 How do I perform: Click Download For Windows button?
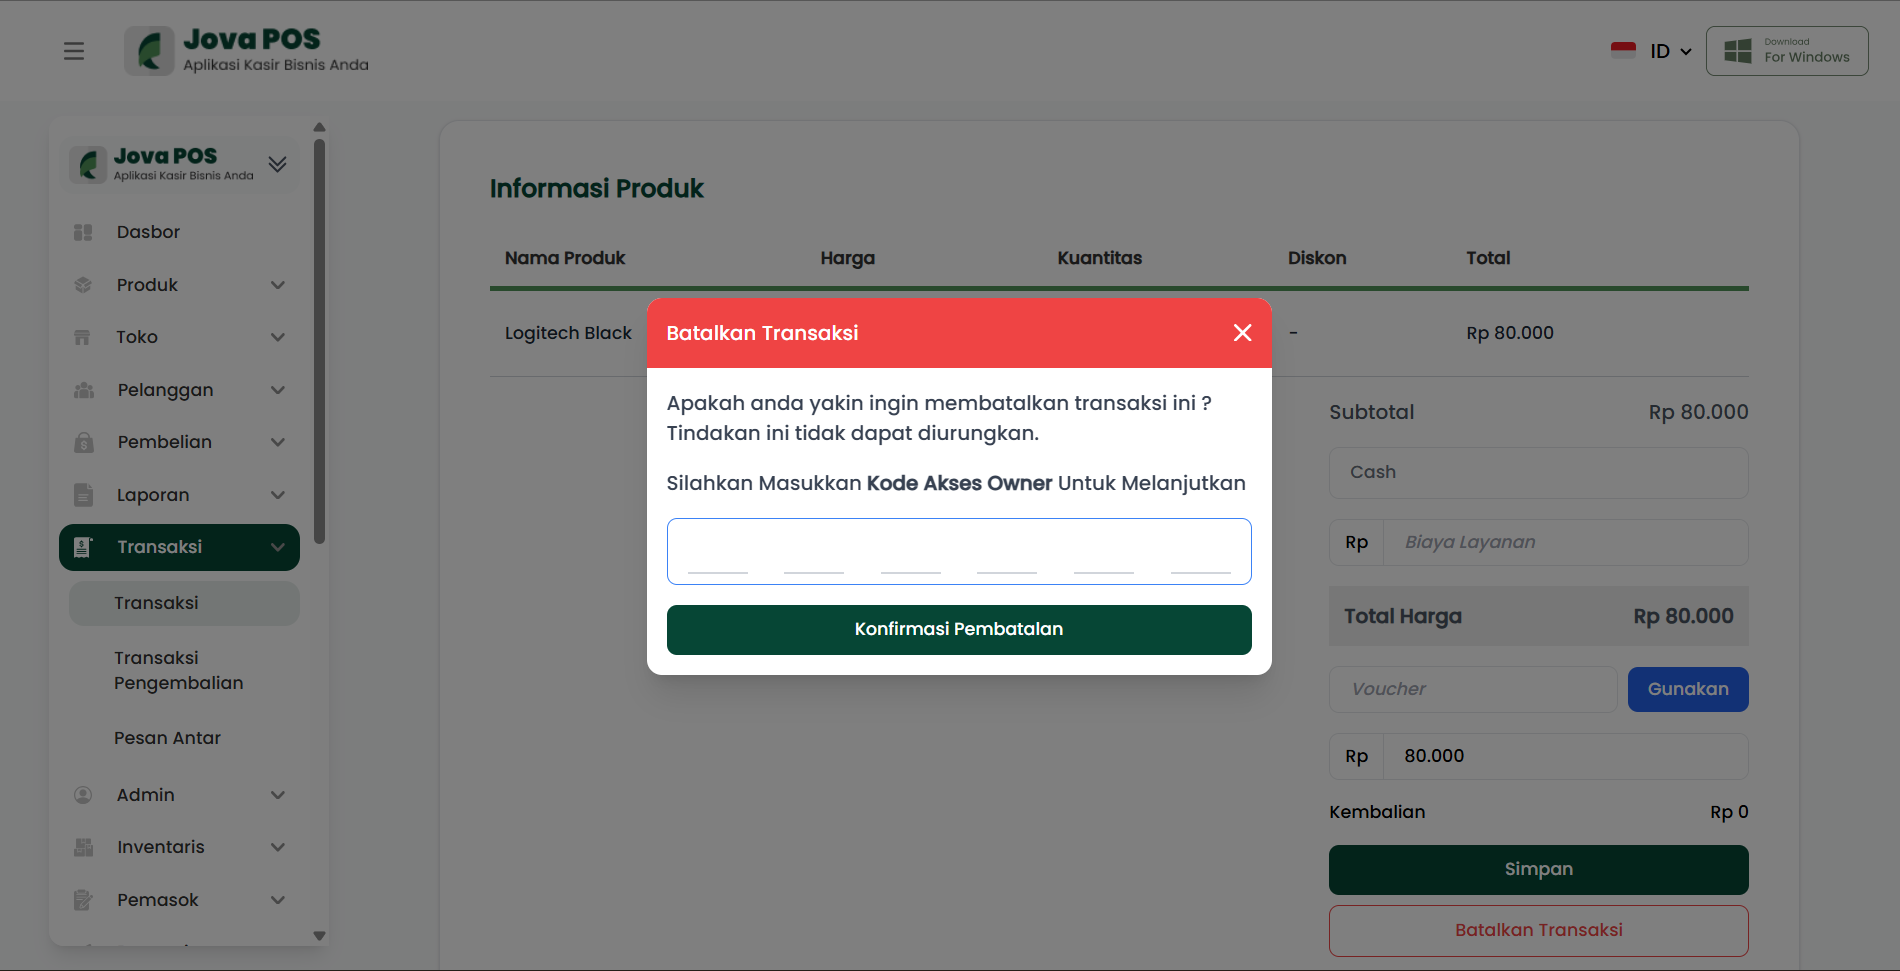(x=1787, y=51)
